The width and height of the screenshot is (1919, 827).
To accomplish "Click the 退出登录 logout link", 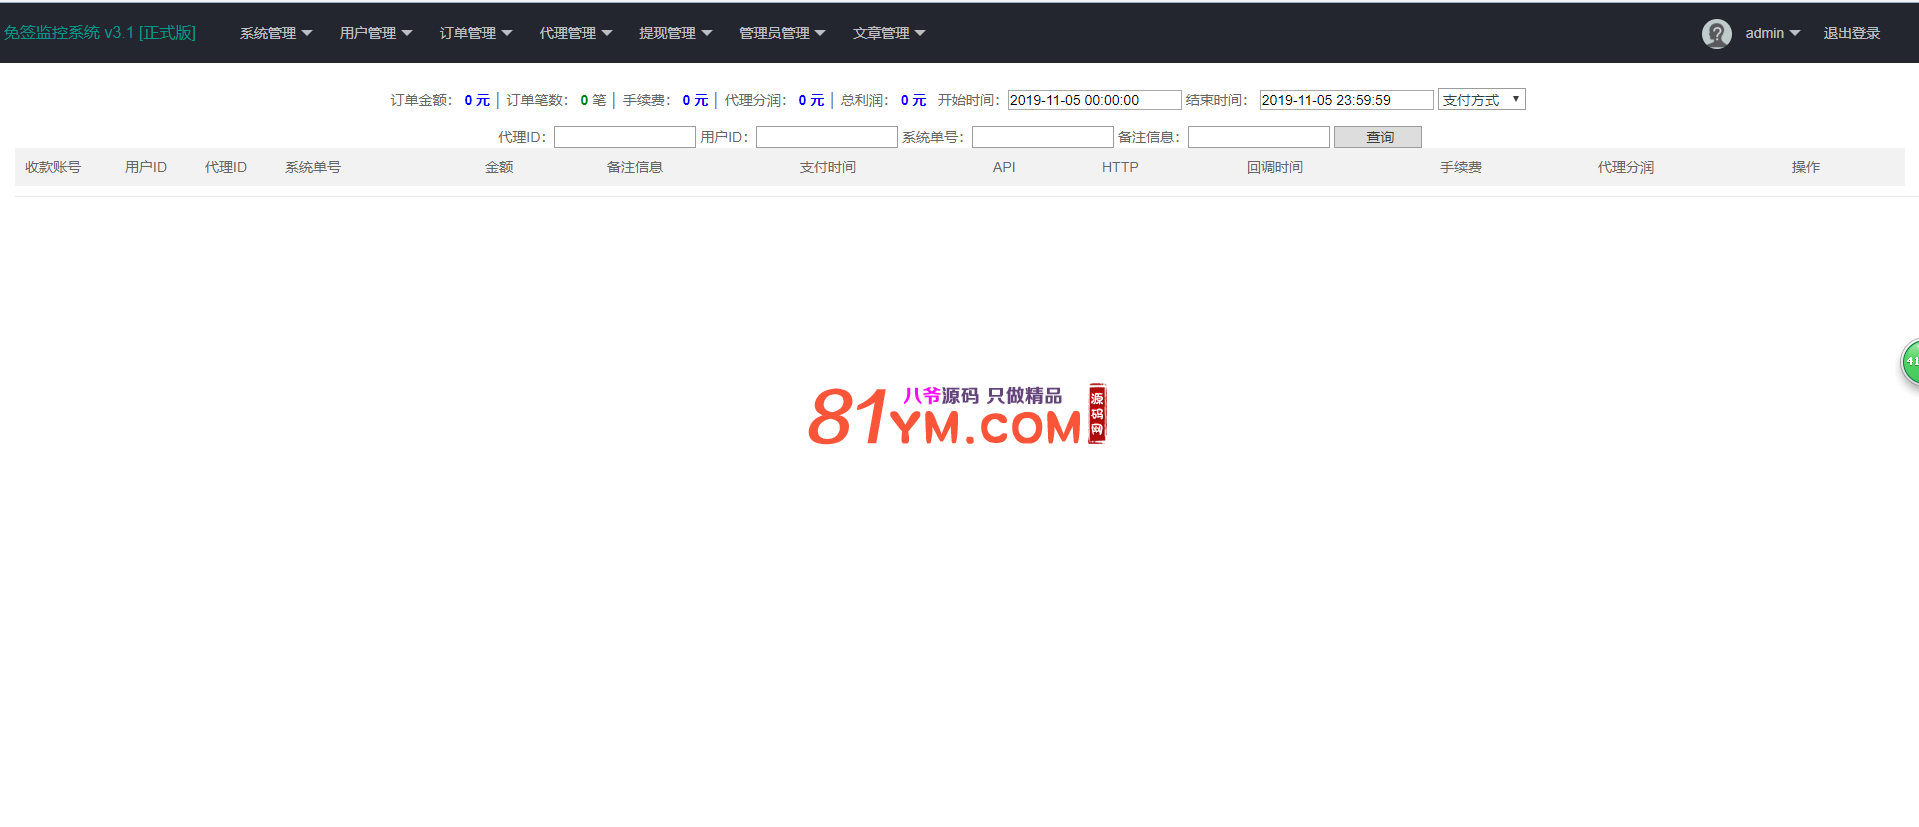I will pos(1852,33).
